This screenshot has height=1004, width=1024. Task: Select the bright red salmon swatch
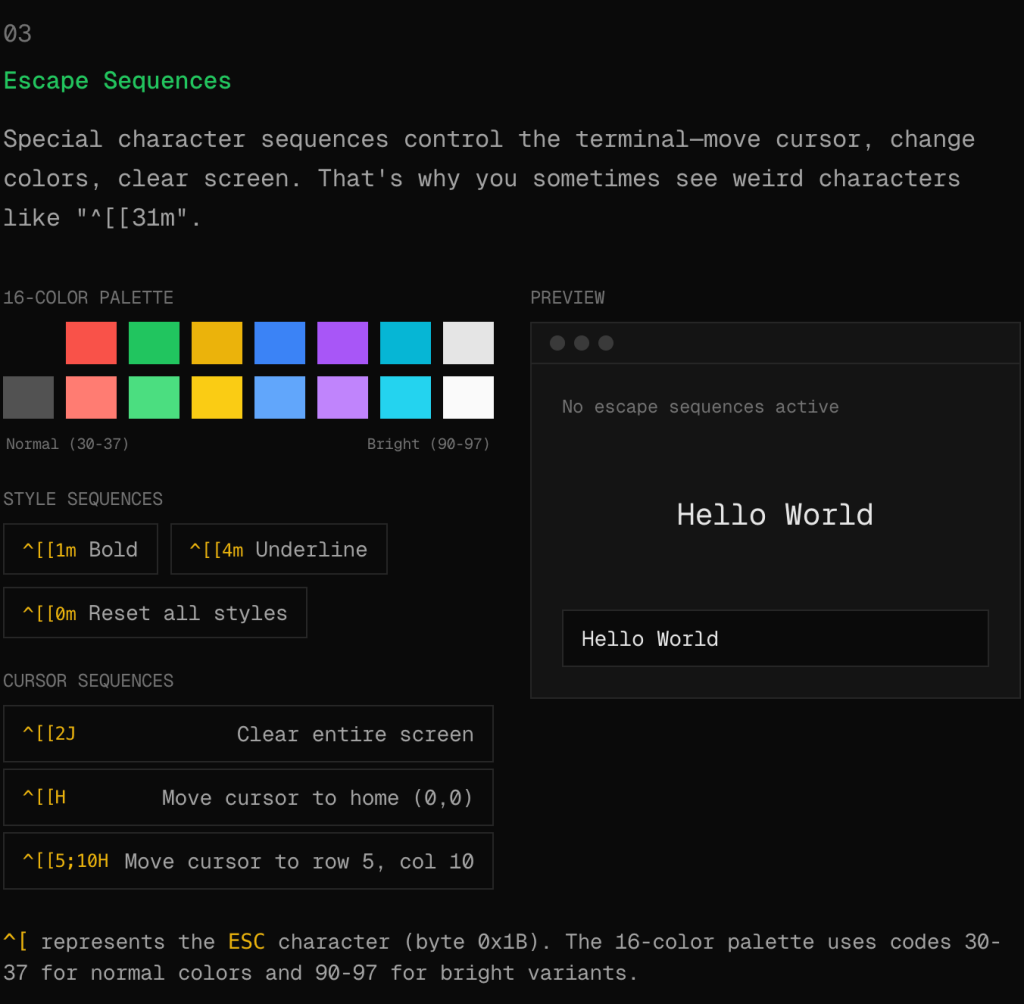click(91, 397)
